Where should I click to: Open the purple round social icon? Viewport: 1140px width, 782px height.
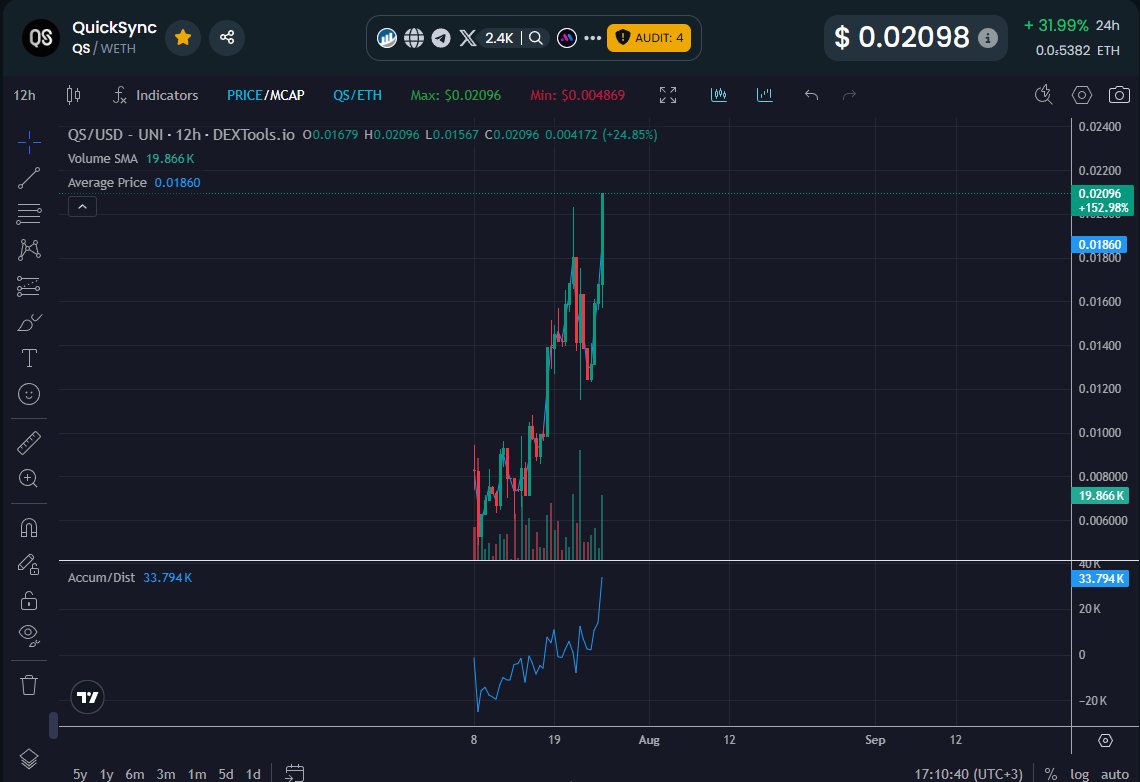(x=566, y=38)
